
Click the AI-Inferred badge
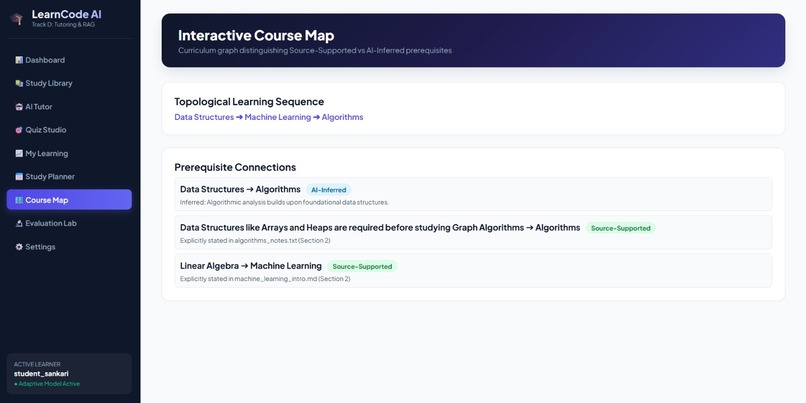point(328,190)
